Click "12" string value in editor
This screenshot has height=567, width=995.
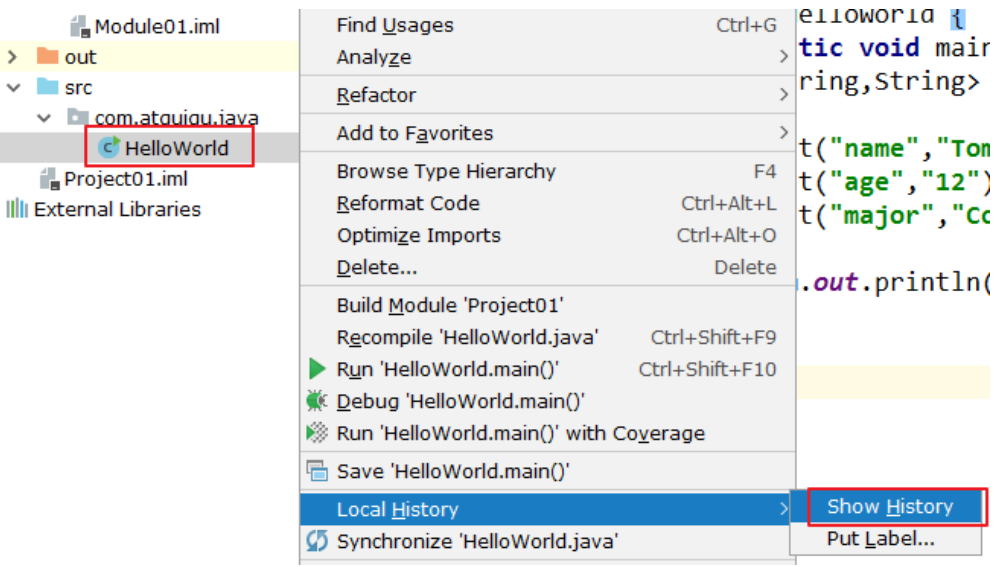(950, 183)
